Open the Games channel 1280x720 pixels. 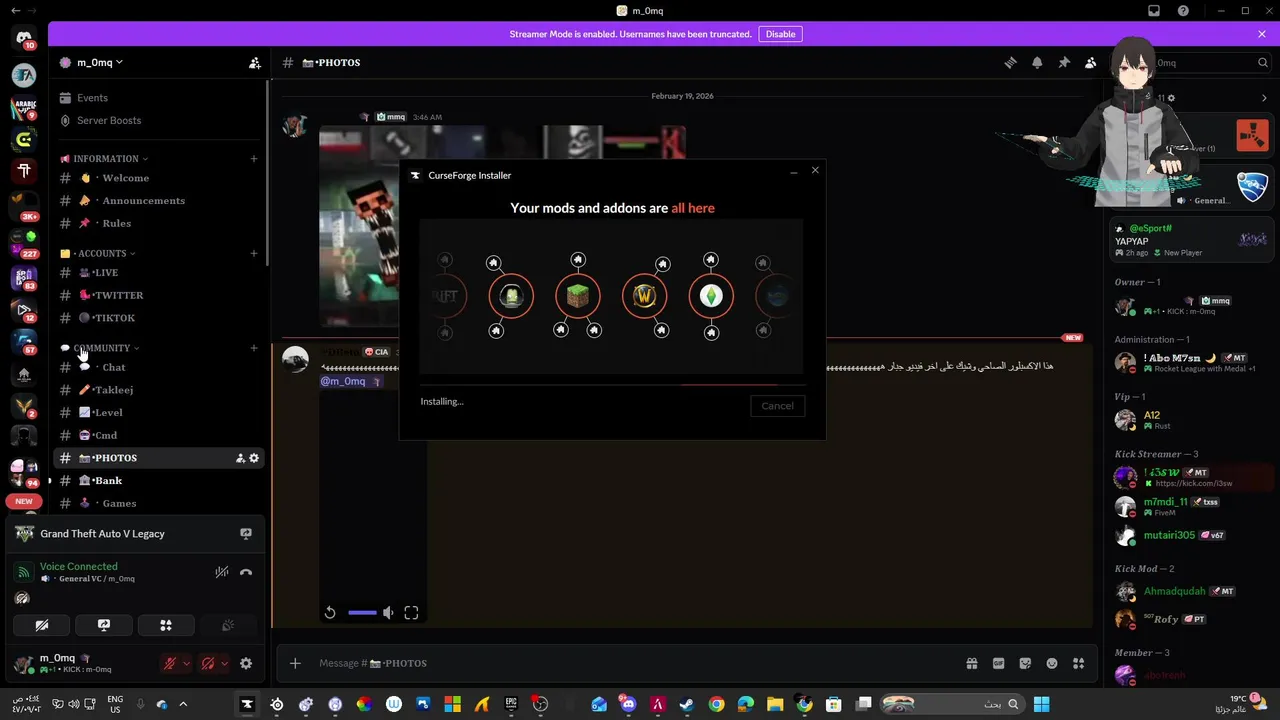coord(158,503)
